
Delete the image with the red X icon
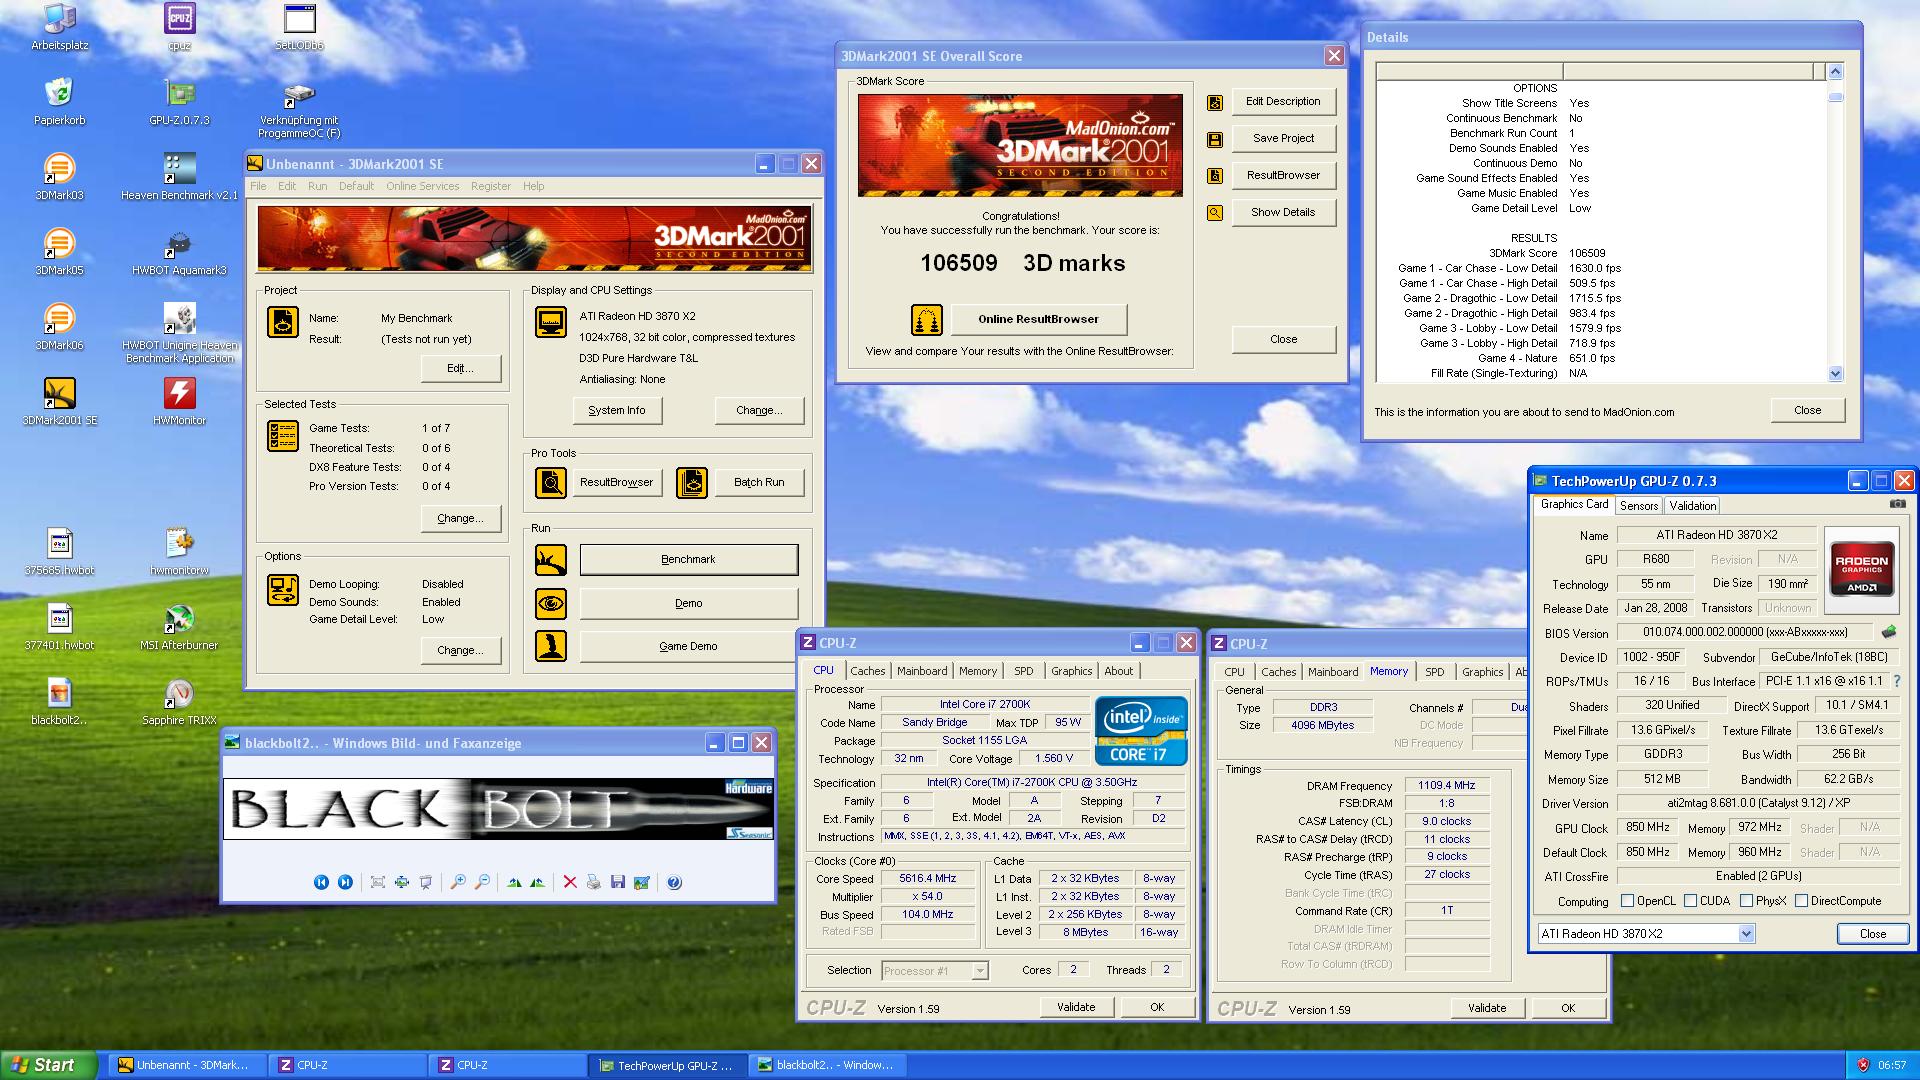coord(569,882)
